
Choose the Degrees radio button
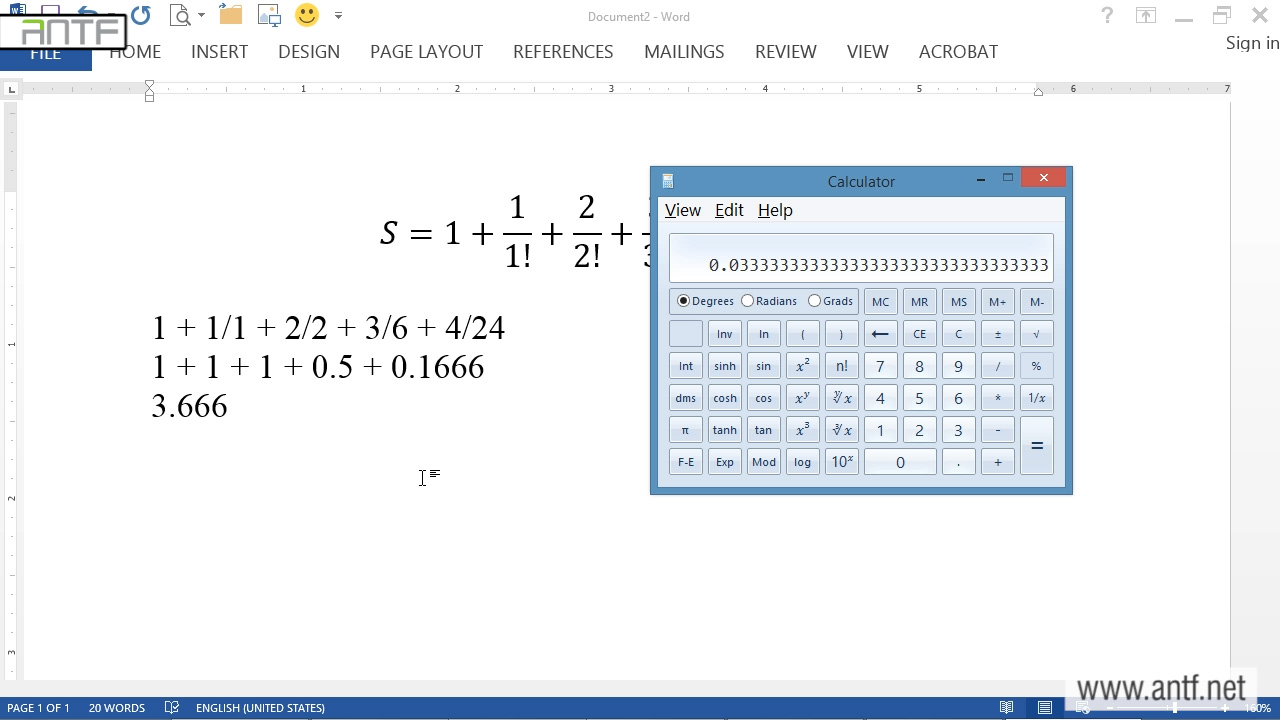[x=684, y=301]
